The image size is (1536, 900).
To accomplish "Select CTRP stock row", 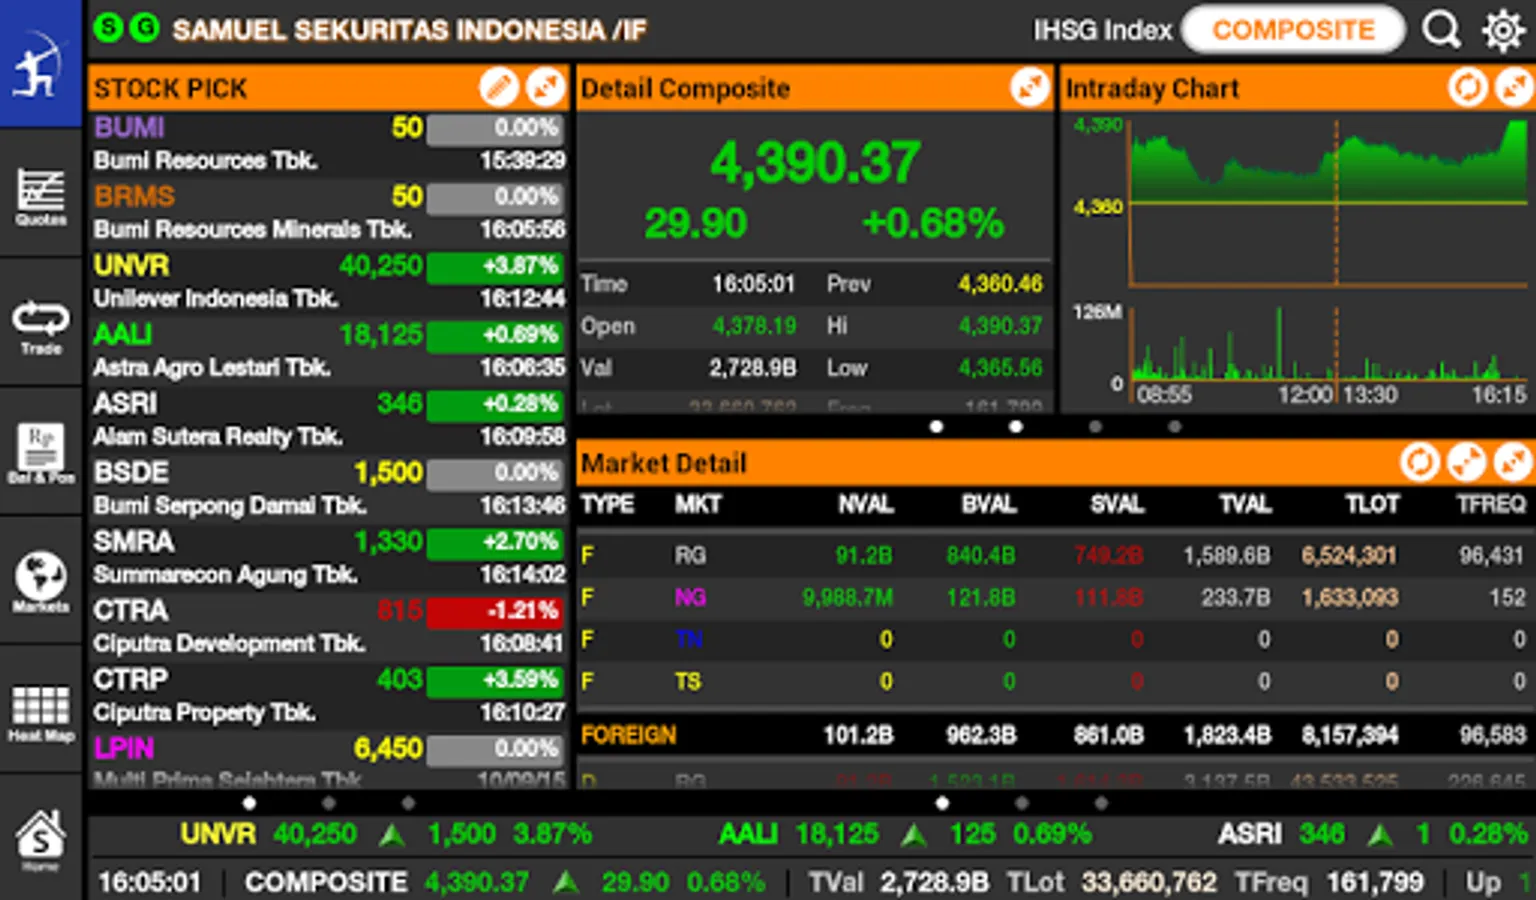I will [329, 696].
